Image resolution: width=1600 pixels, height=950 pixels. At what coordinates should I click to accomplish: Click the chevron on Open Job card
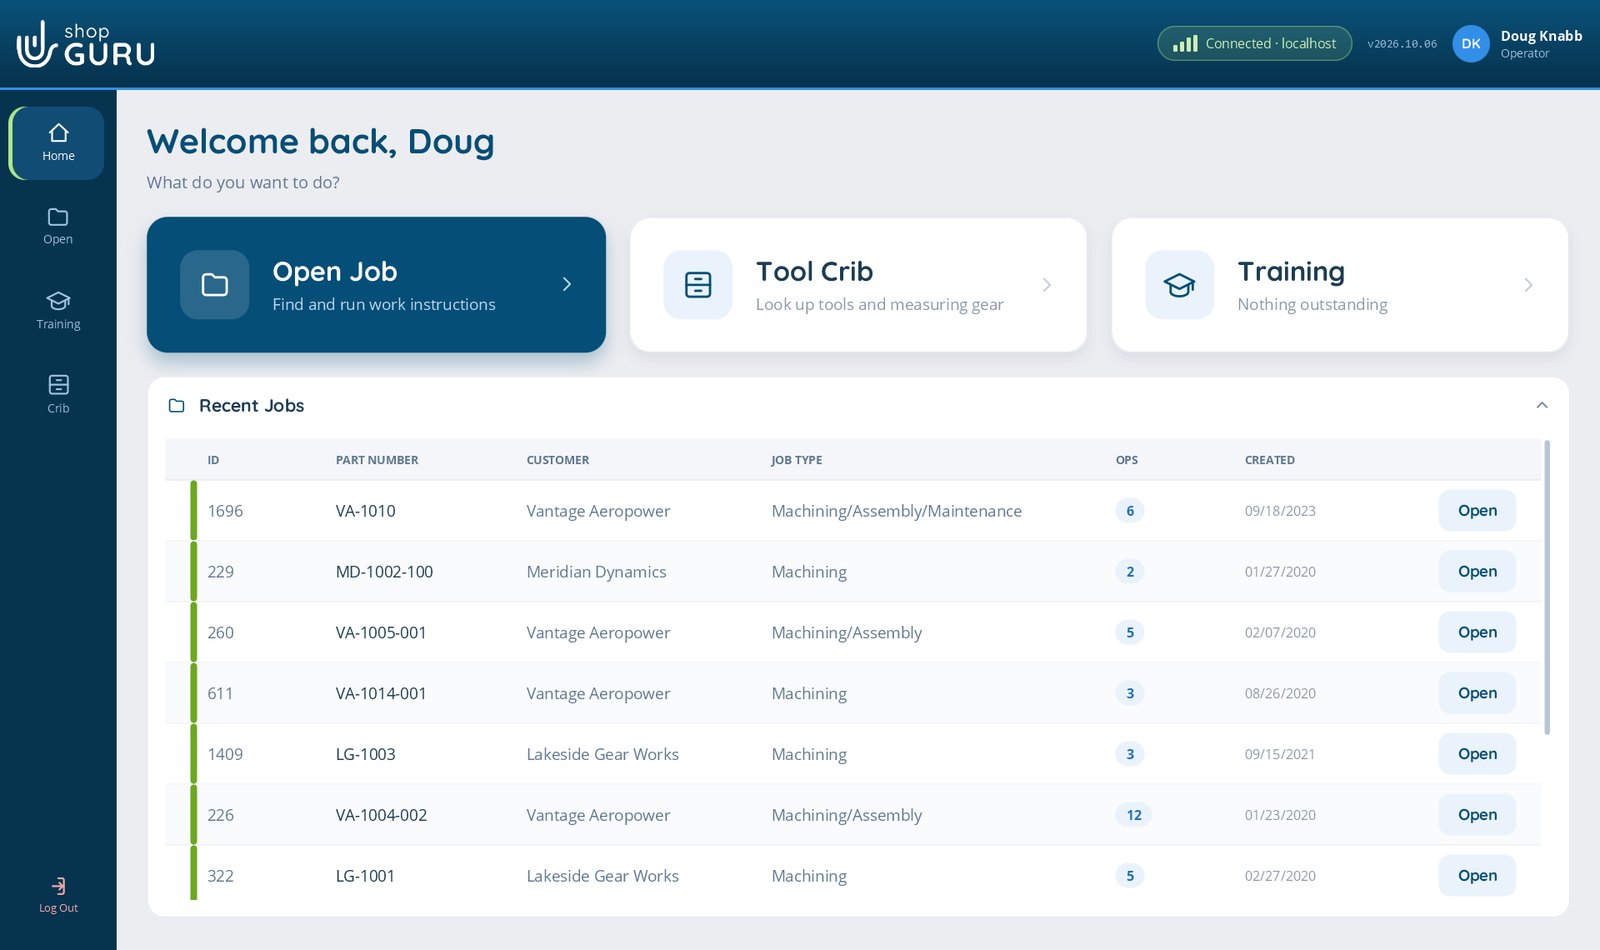(x=567, y=285)
